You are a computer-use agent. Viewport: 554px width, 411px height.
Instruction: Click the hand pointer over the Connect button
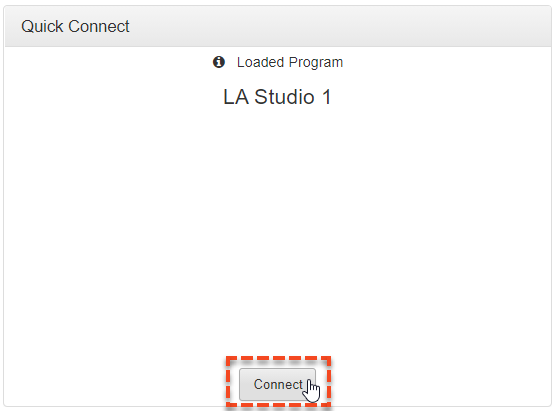(x=312, y=391)
